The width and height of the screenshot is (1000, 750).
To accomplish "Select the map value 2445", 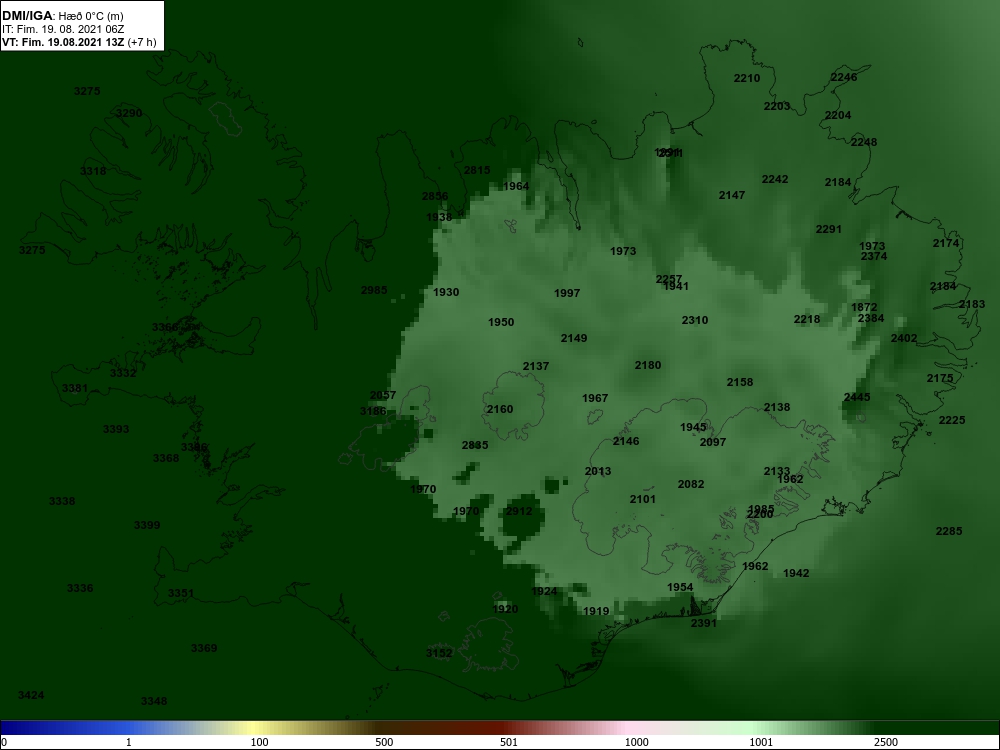I will 857,397.
